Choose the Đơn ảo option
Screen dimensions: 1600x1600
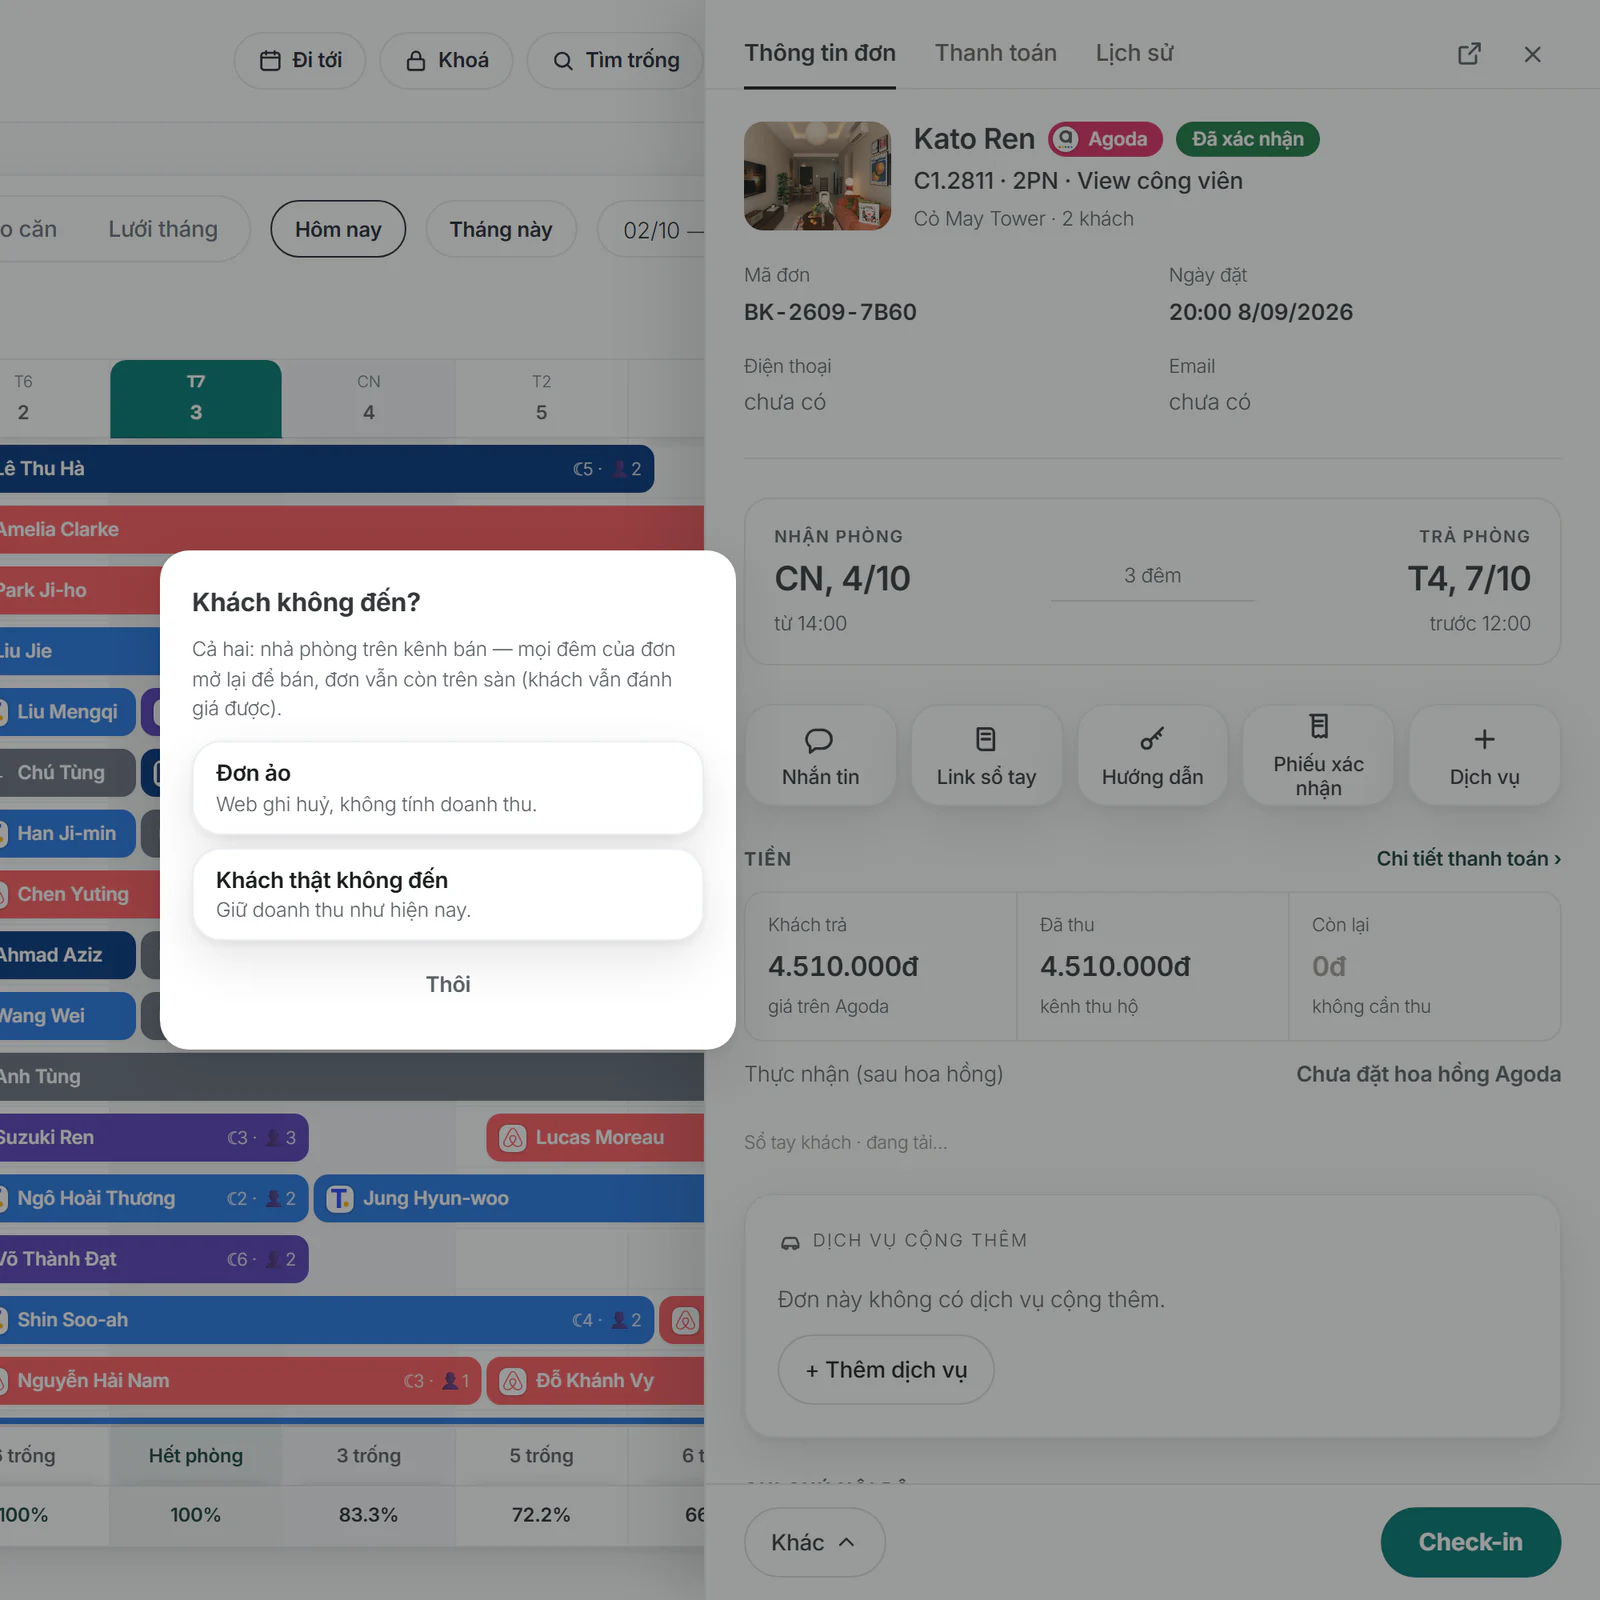coord(447,788)
